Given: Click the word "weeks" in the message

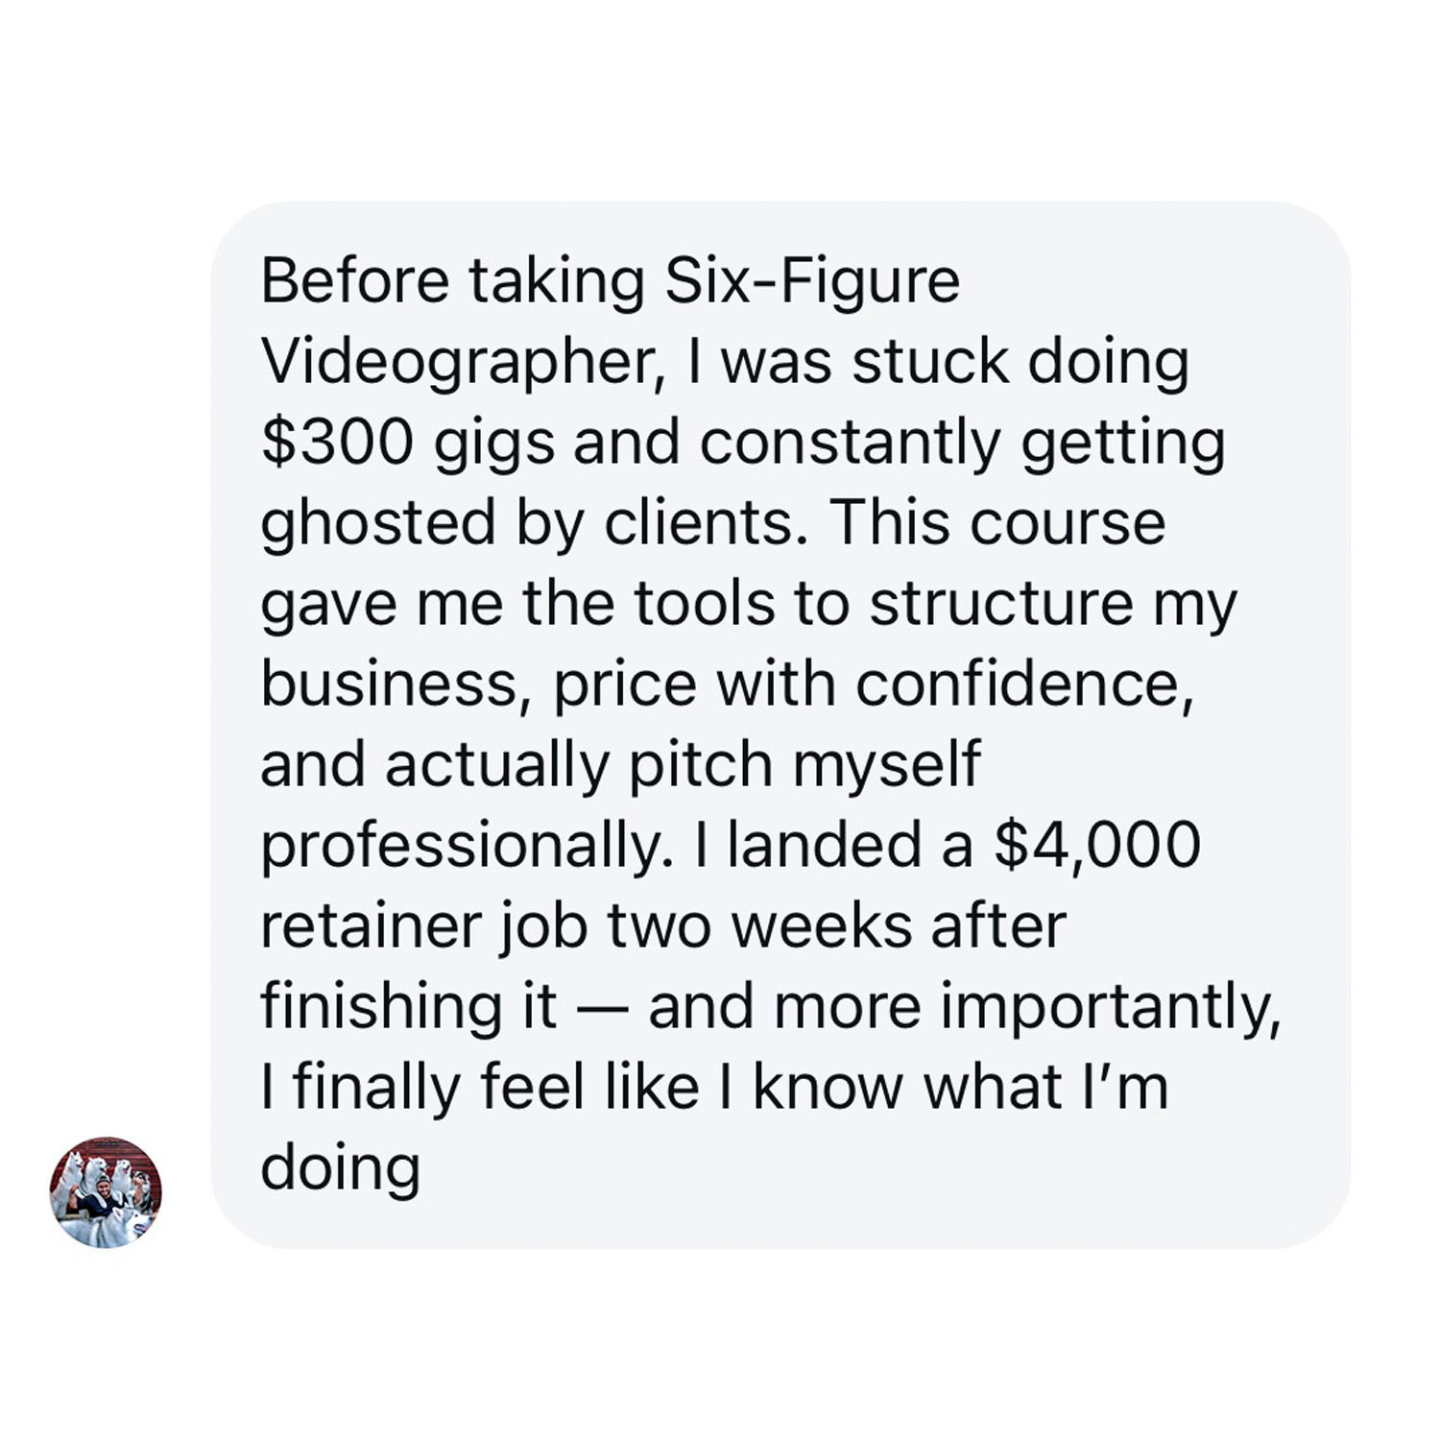Looking at the screenshot, I should pos(821,927).
